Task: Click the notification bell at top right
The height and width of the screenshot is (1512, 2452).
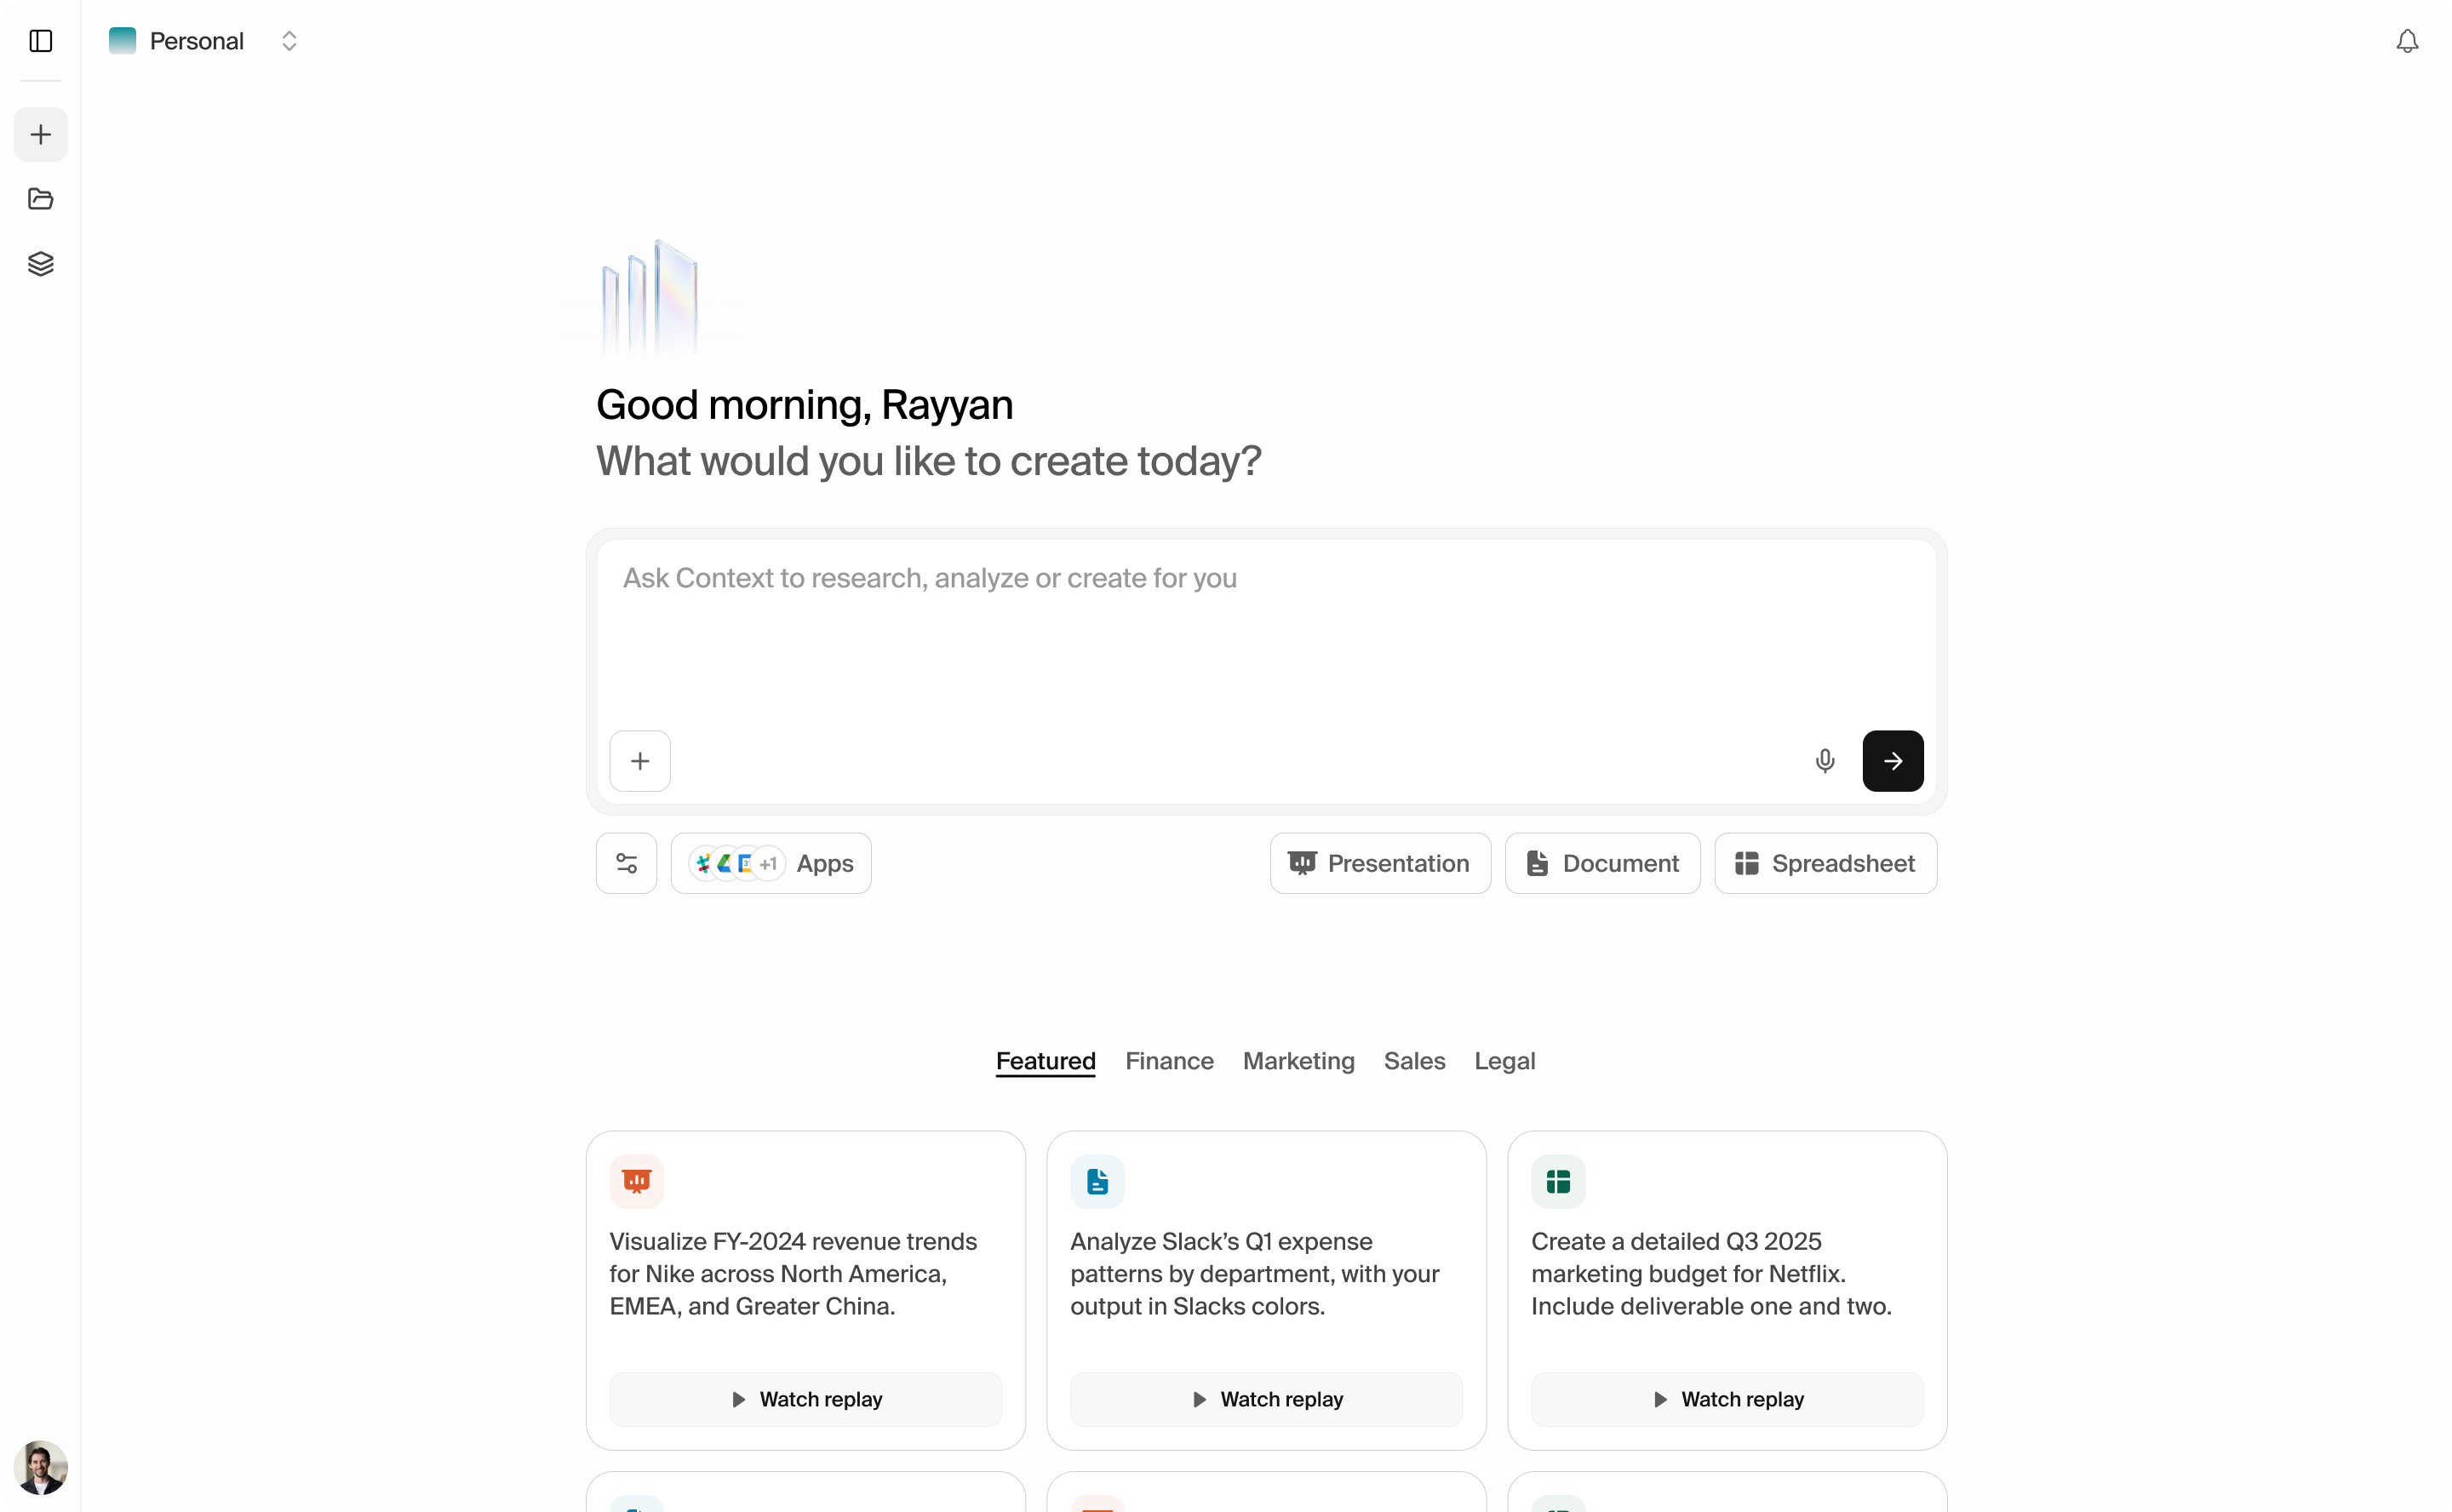Action: [2407, 41]
